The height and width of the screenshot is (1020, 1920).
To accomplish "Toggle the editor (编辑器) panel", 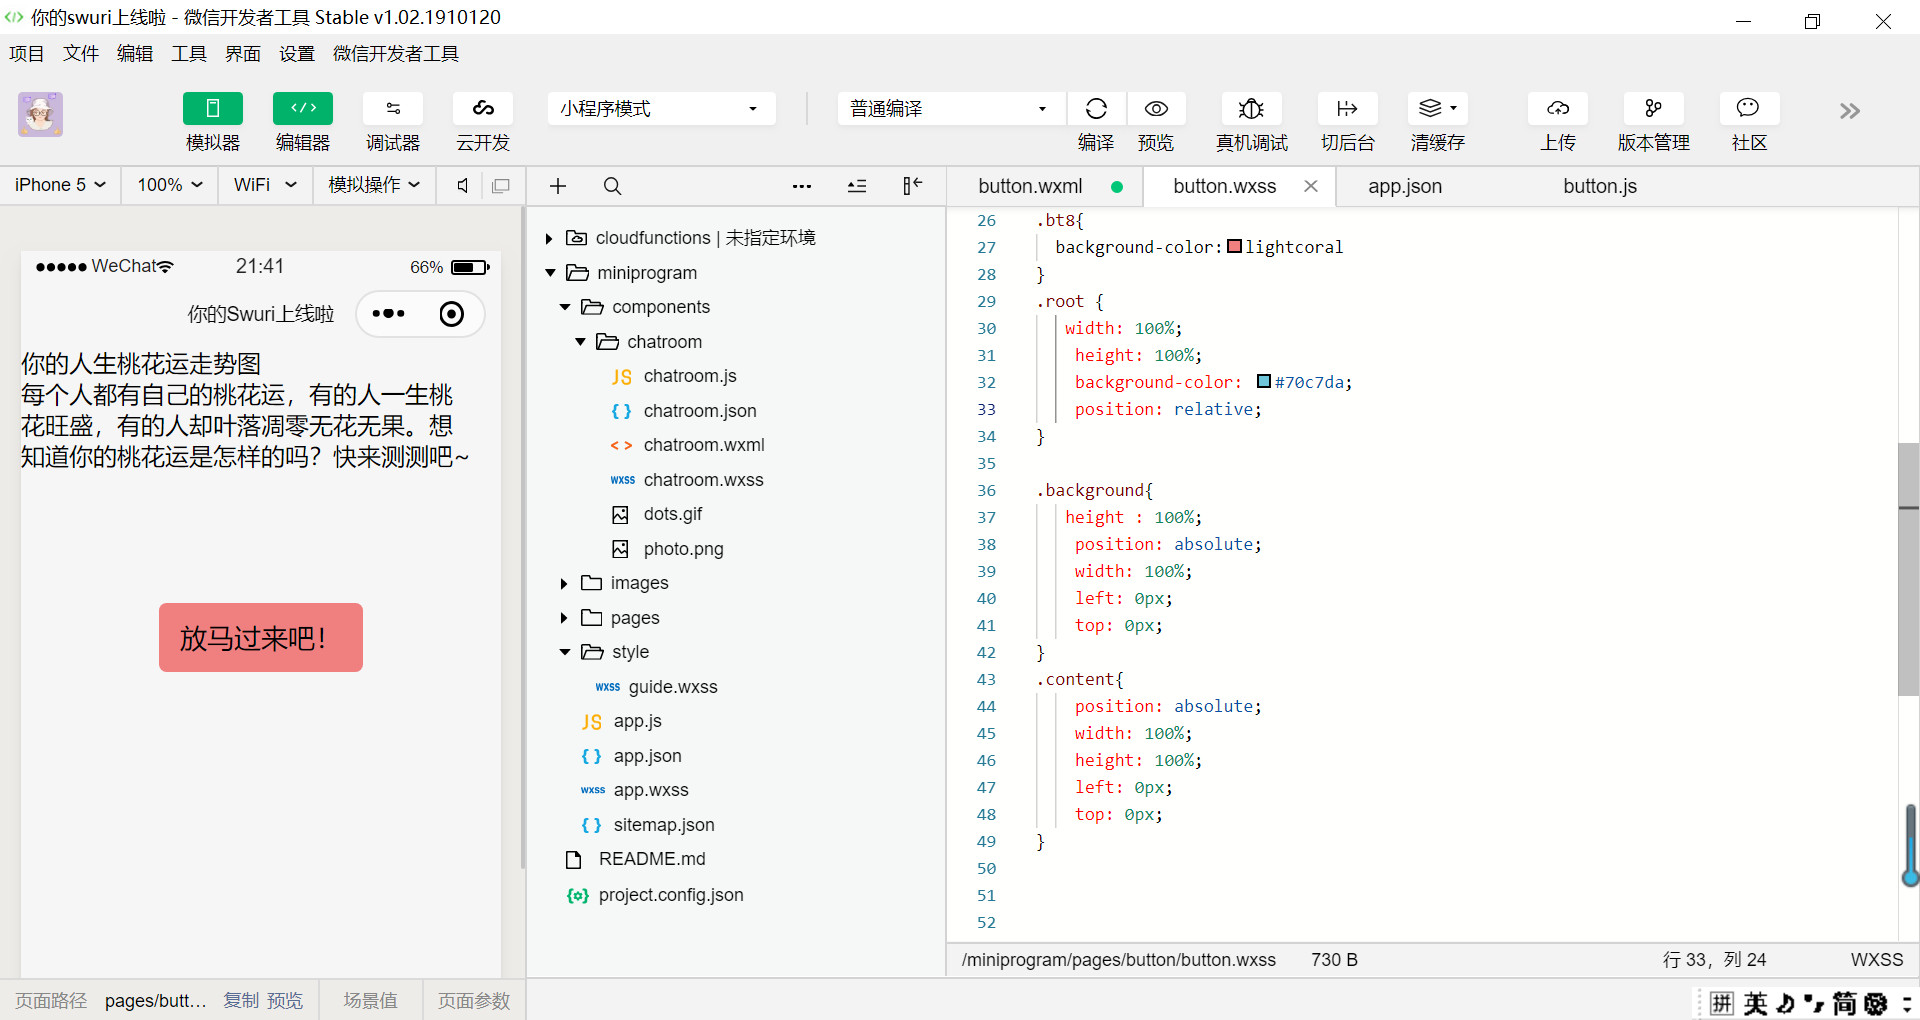I will tap(302, 109).
